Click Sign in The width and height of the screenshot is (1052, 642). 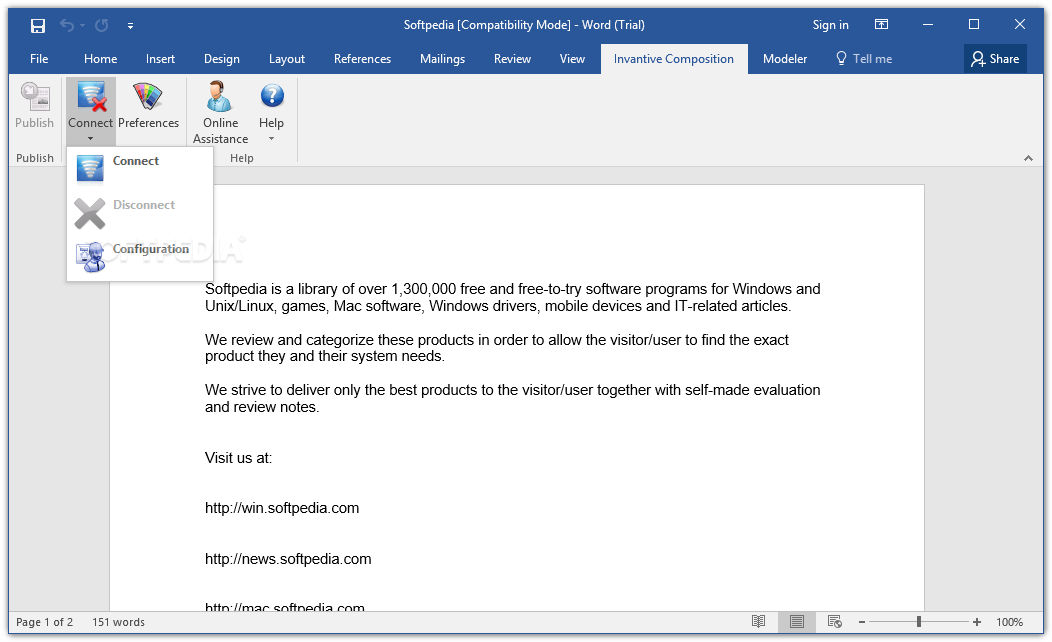tap(831, 25)
